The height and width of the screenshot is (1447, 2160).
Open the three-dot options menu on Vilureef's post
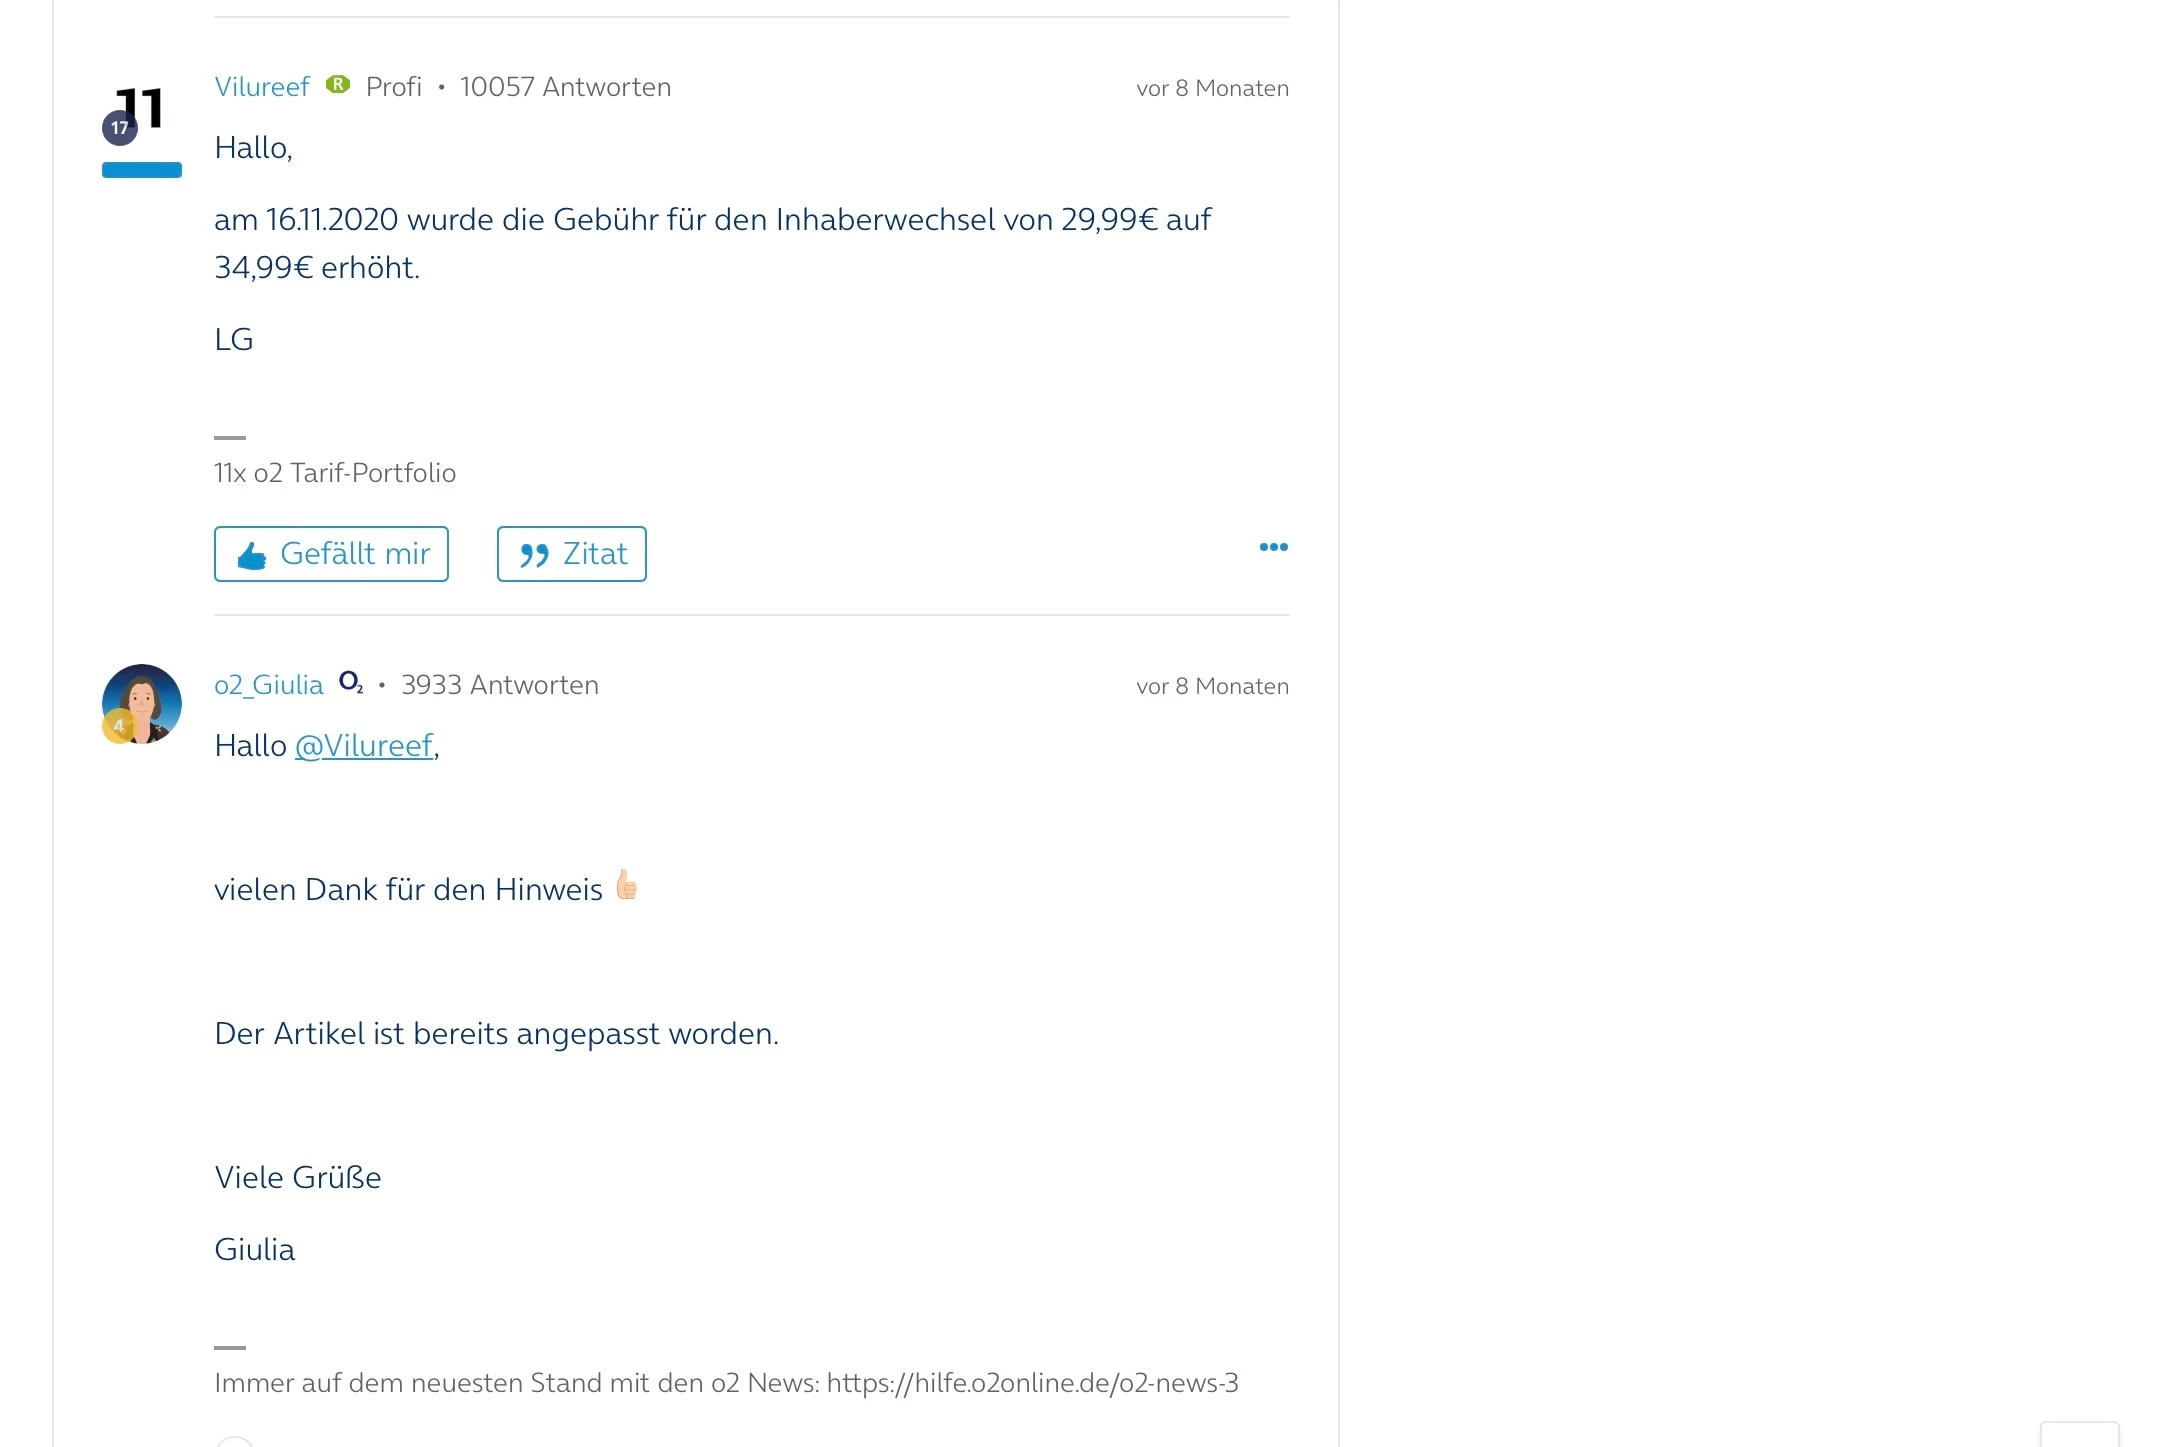pos(1273,547)
